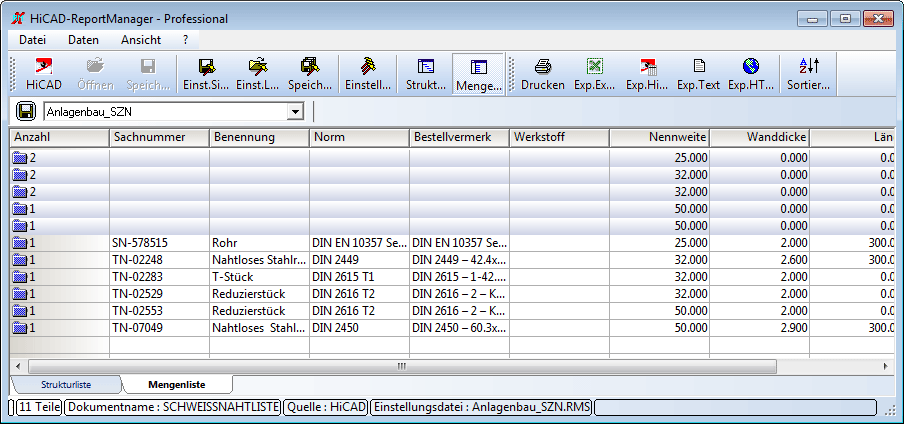The image size is (904, 424).
Task: Click the Einst.L... load settings icon
Action: [258, 66]
